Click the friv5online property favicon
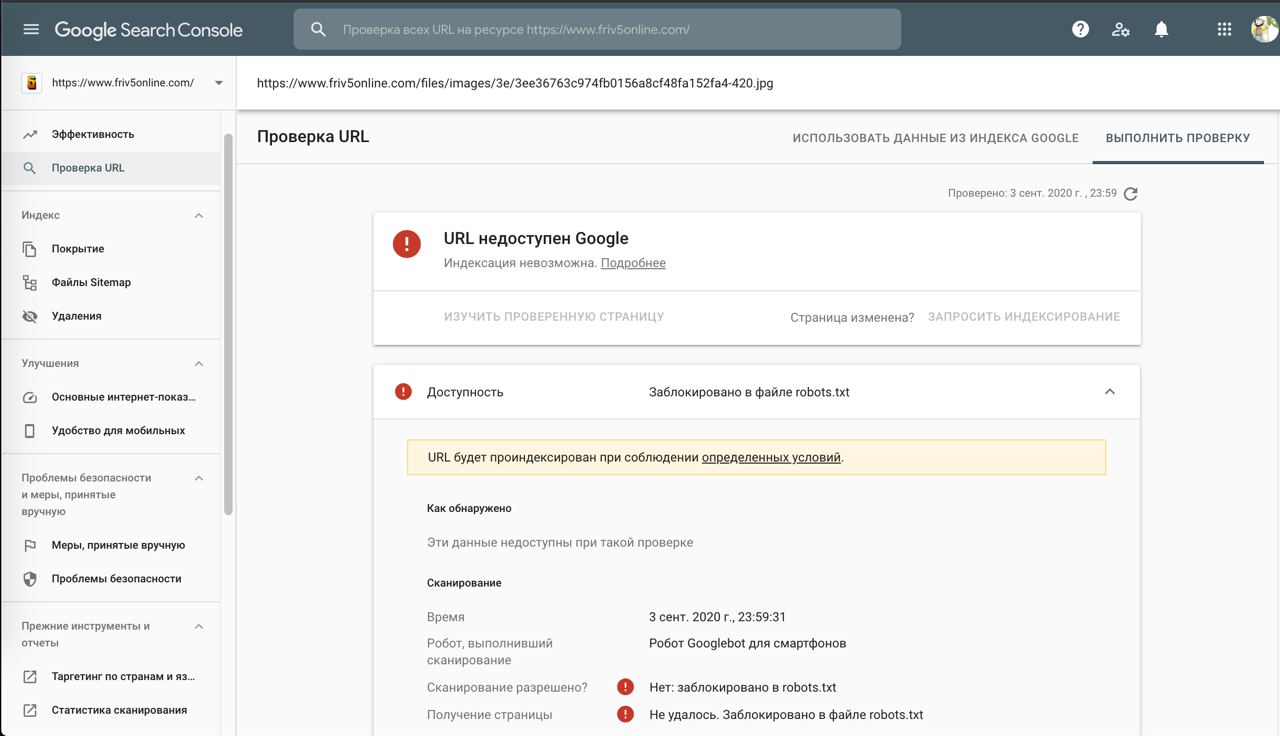Image resolution: width=1280 pixels, height=736 pixels. pyautogui.click(x=31, y=83)
